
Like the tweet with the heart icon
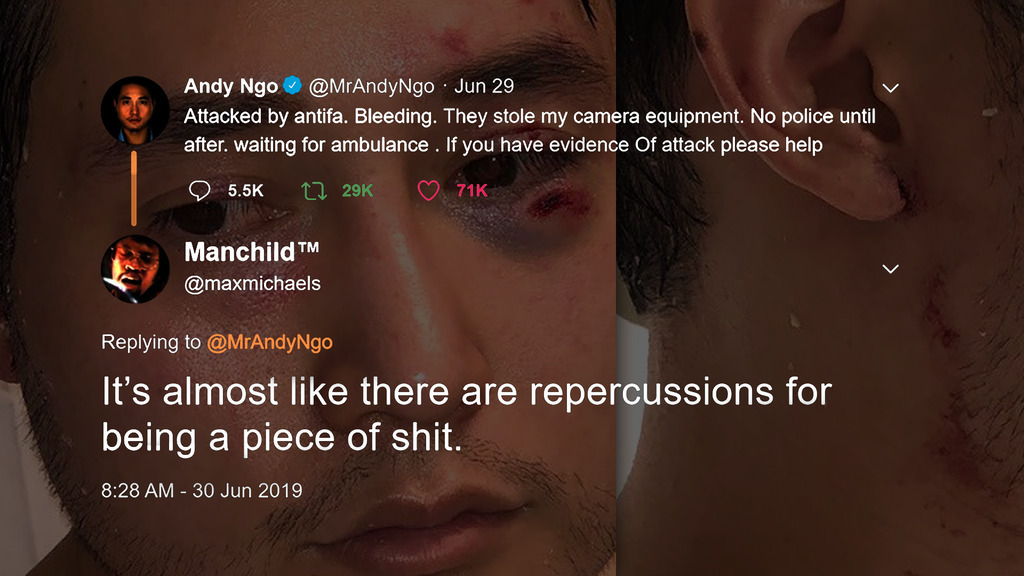point(428,190)
